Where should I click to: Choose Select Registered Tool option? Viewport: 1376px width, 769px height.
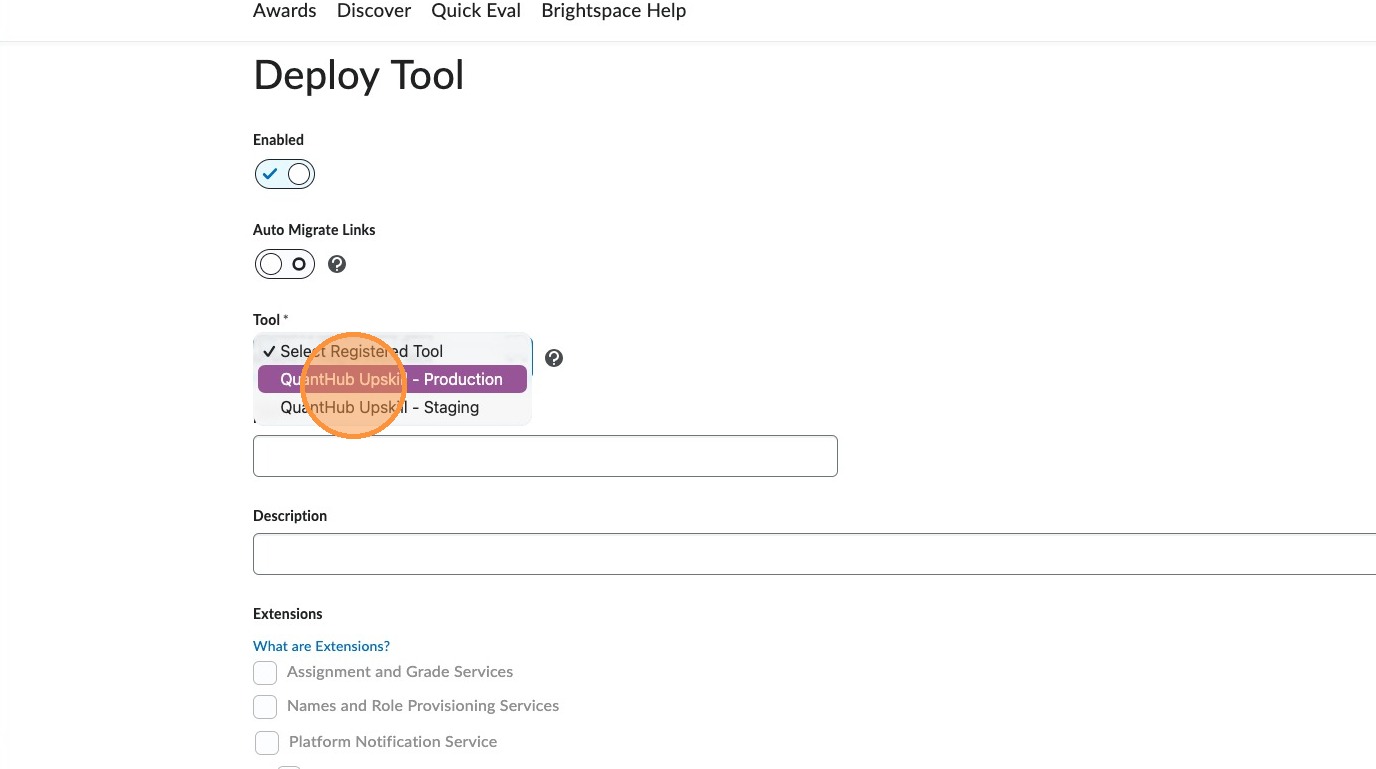coord(392,351)
